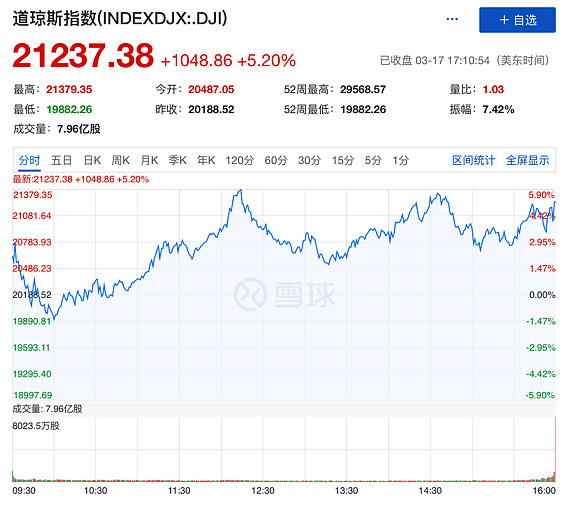Switch chart to 15分 interval

[x=343, y=160]
